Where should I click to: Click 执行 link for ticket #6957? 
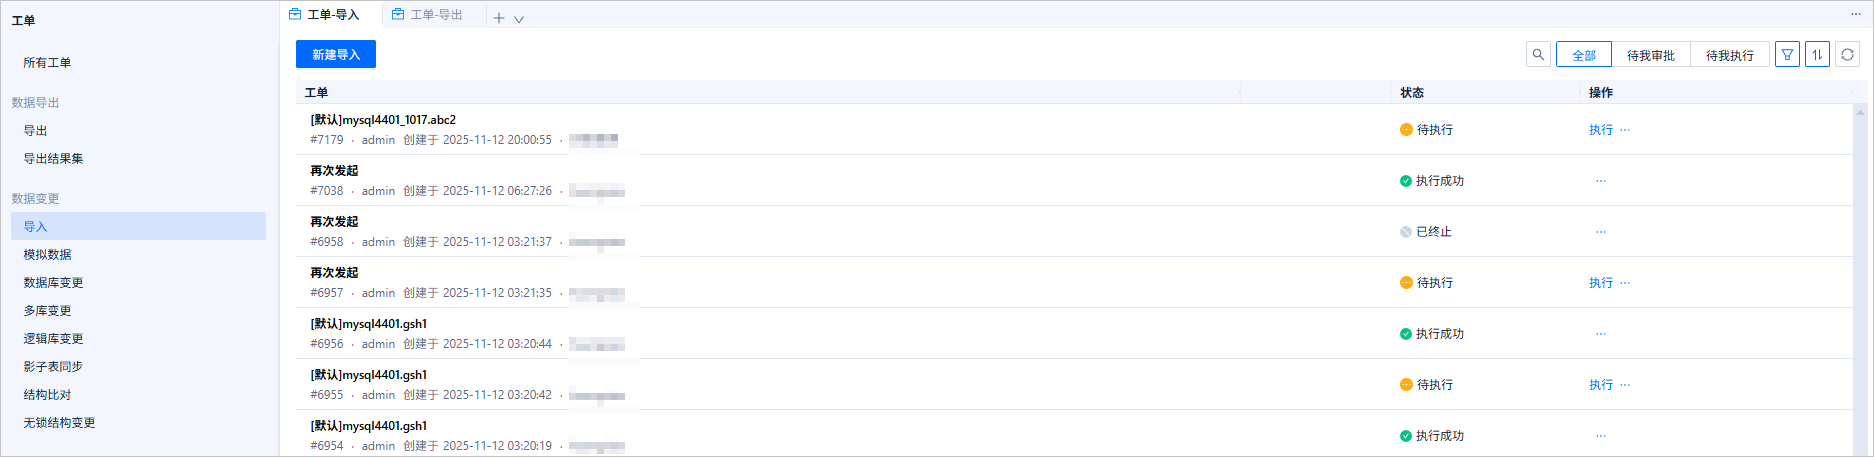(1600, 283)
